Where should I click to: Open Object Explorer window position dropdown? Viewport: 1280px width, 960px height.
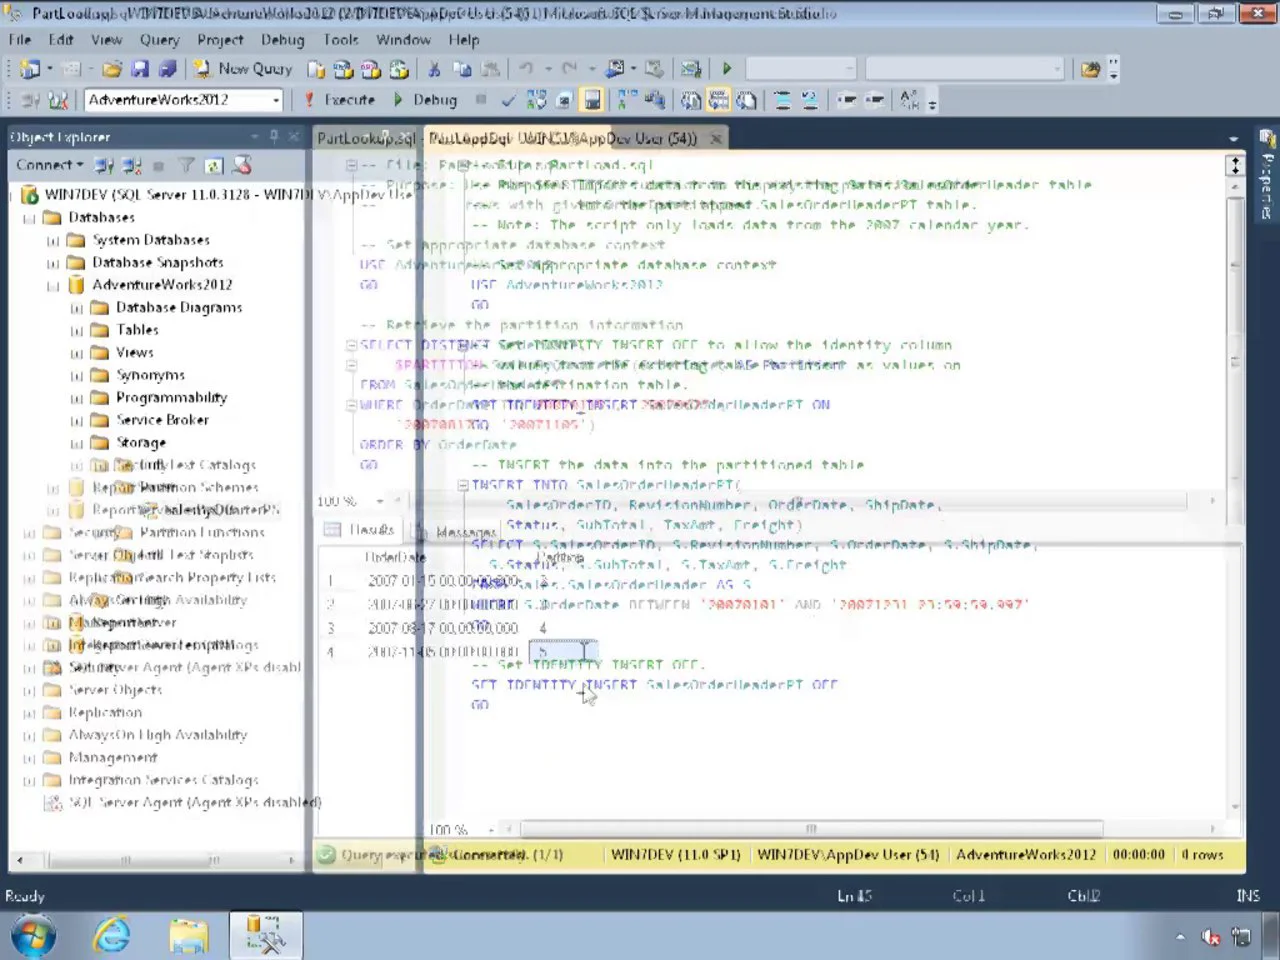coord(255,136)
